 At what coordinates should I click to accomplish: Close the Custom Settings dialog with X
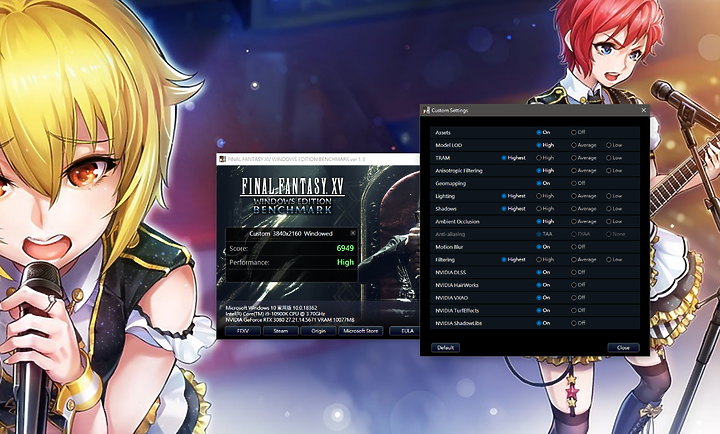(643, 110)
